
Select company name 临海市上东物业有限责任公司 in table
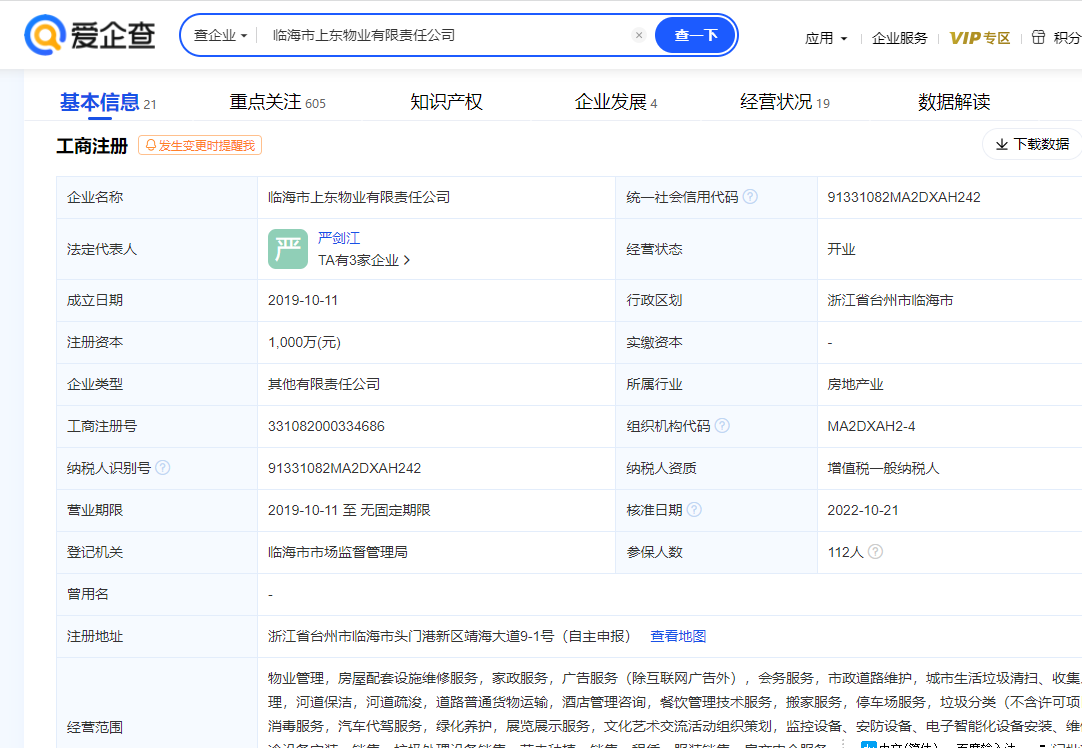359,197
